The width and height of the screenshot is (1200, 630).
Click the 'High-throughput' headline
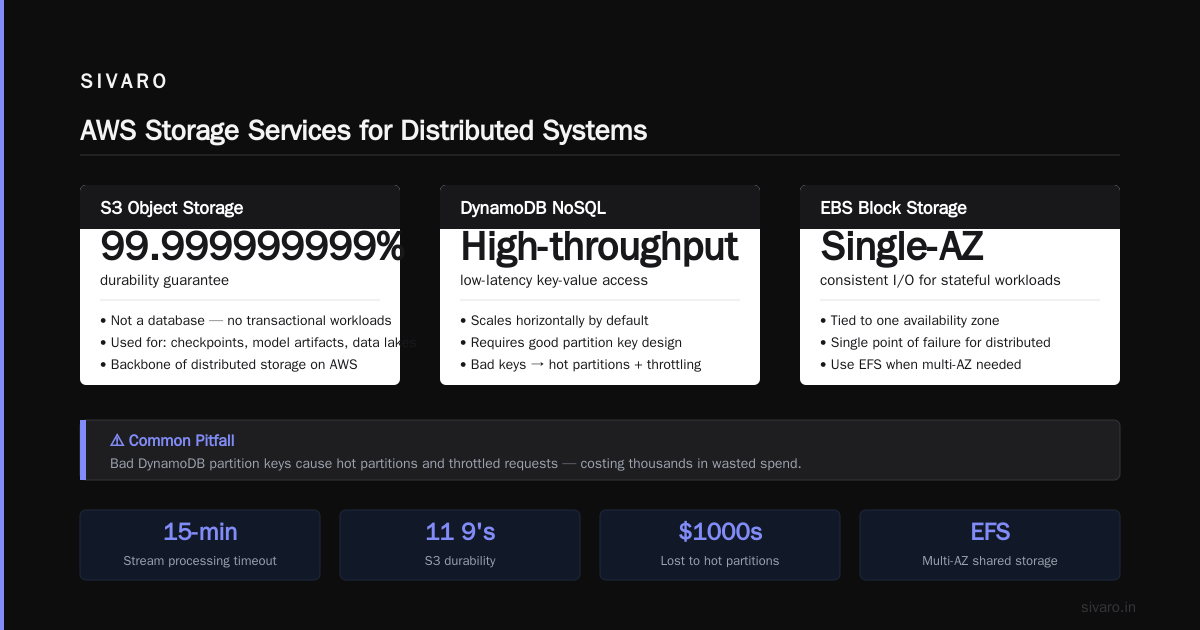pos(599,247)
